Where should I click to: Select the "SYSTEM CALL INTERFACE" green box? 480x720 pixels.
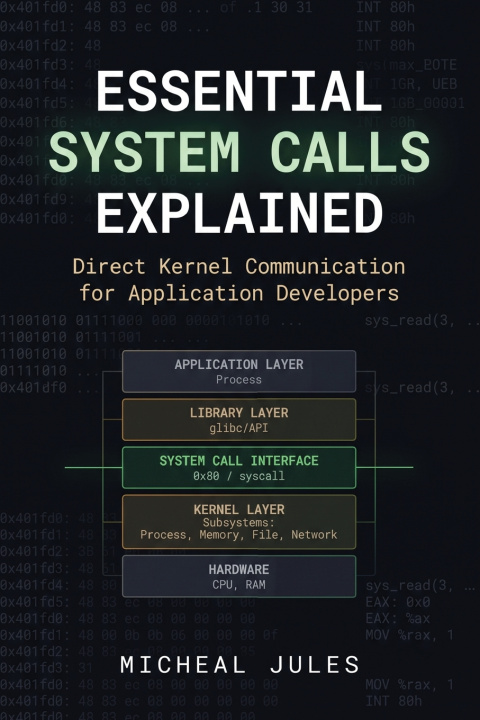click(239, 467)
